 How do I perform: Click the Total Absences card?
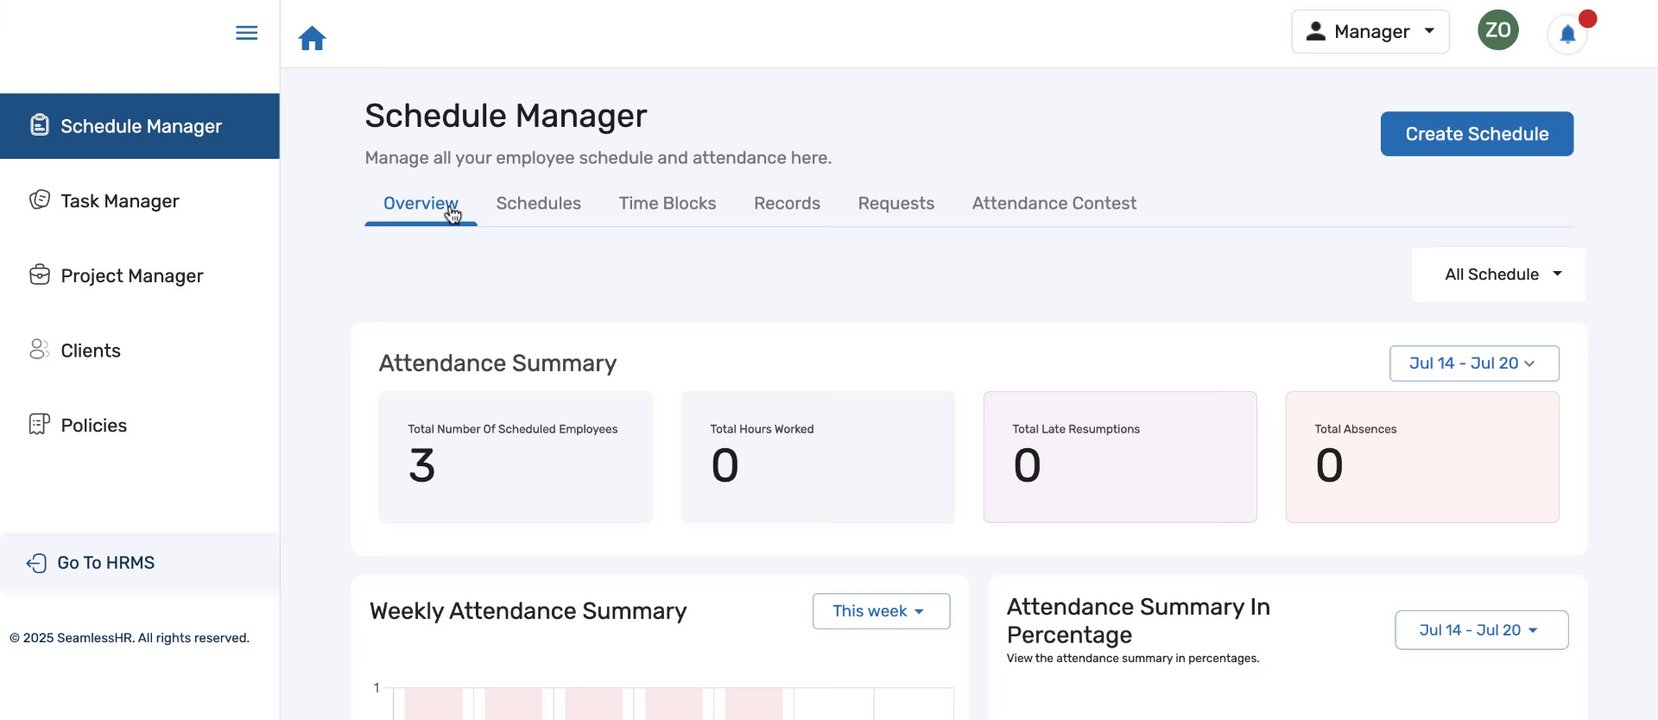(1421, 457)
